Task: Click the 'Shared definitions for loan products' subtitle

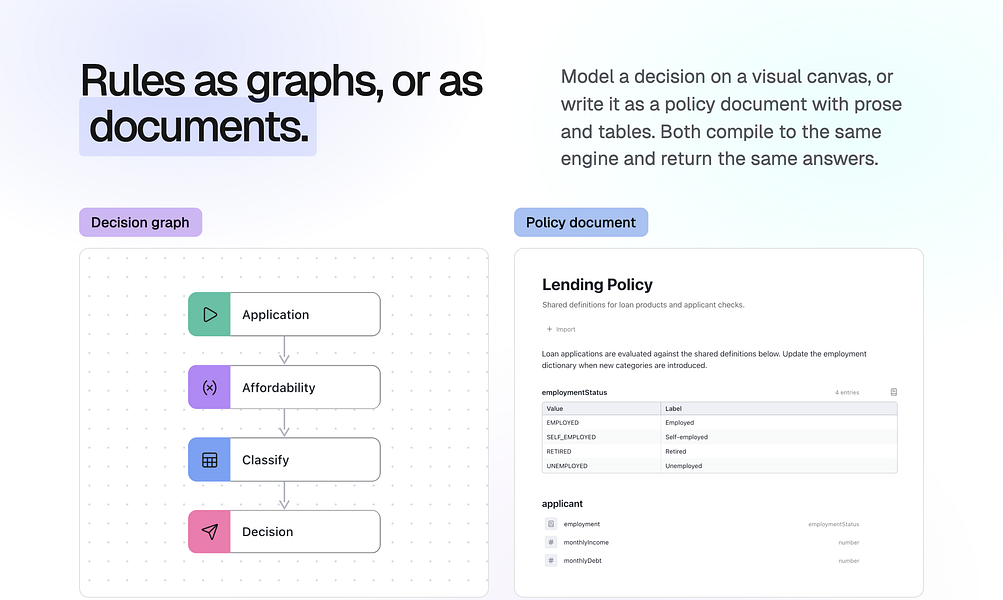Action: [643, 305]
